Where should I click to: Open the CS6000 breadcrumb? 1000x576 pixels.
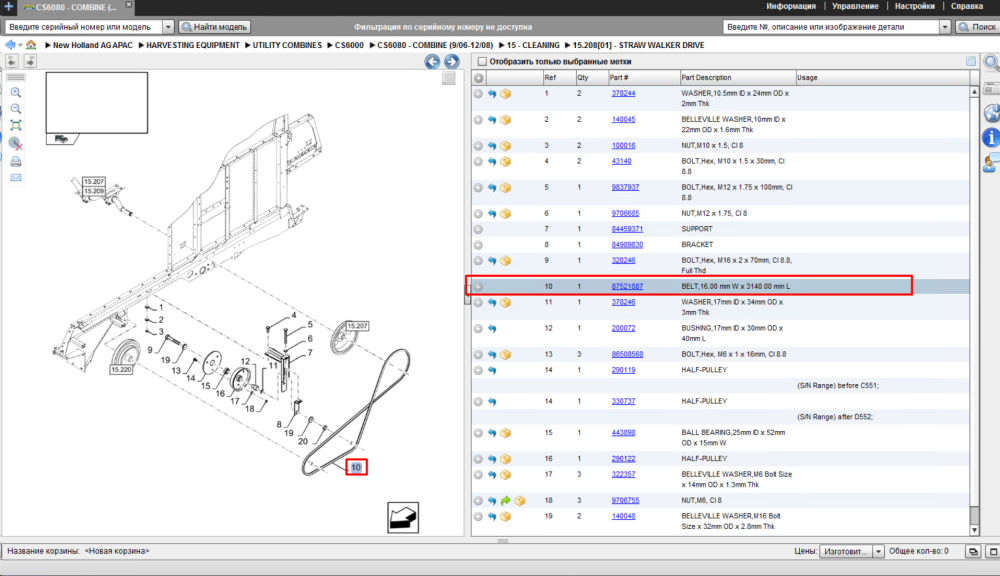(x=349, y=45)
